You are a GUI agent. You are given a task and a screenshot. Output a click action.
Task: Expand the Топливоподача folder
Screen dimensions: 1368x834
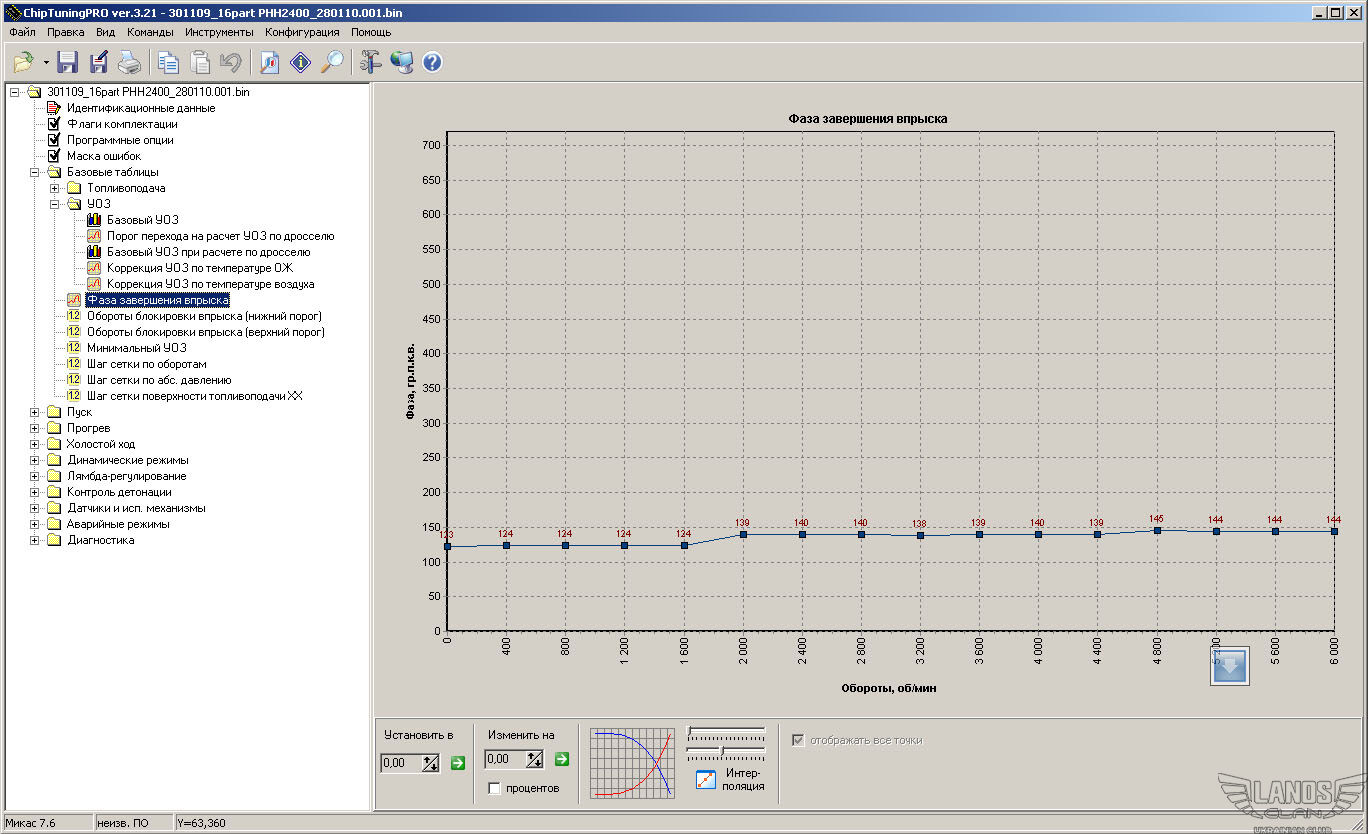[x=55, y=188]
